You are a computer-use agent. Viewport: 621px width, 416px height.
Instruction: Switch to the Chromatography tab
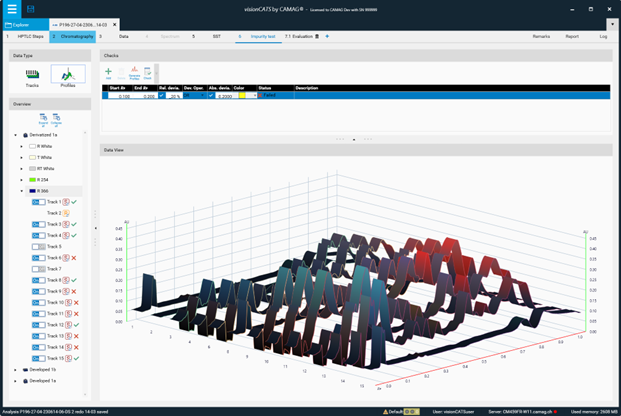click(74, 36)
